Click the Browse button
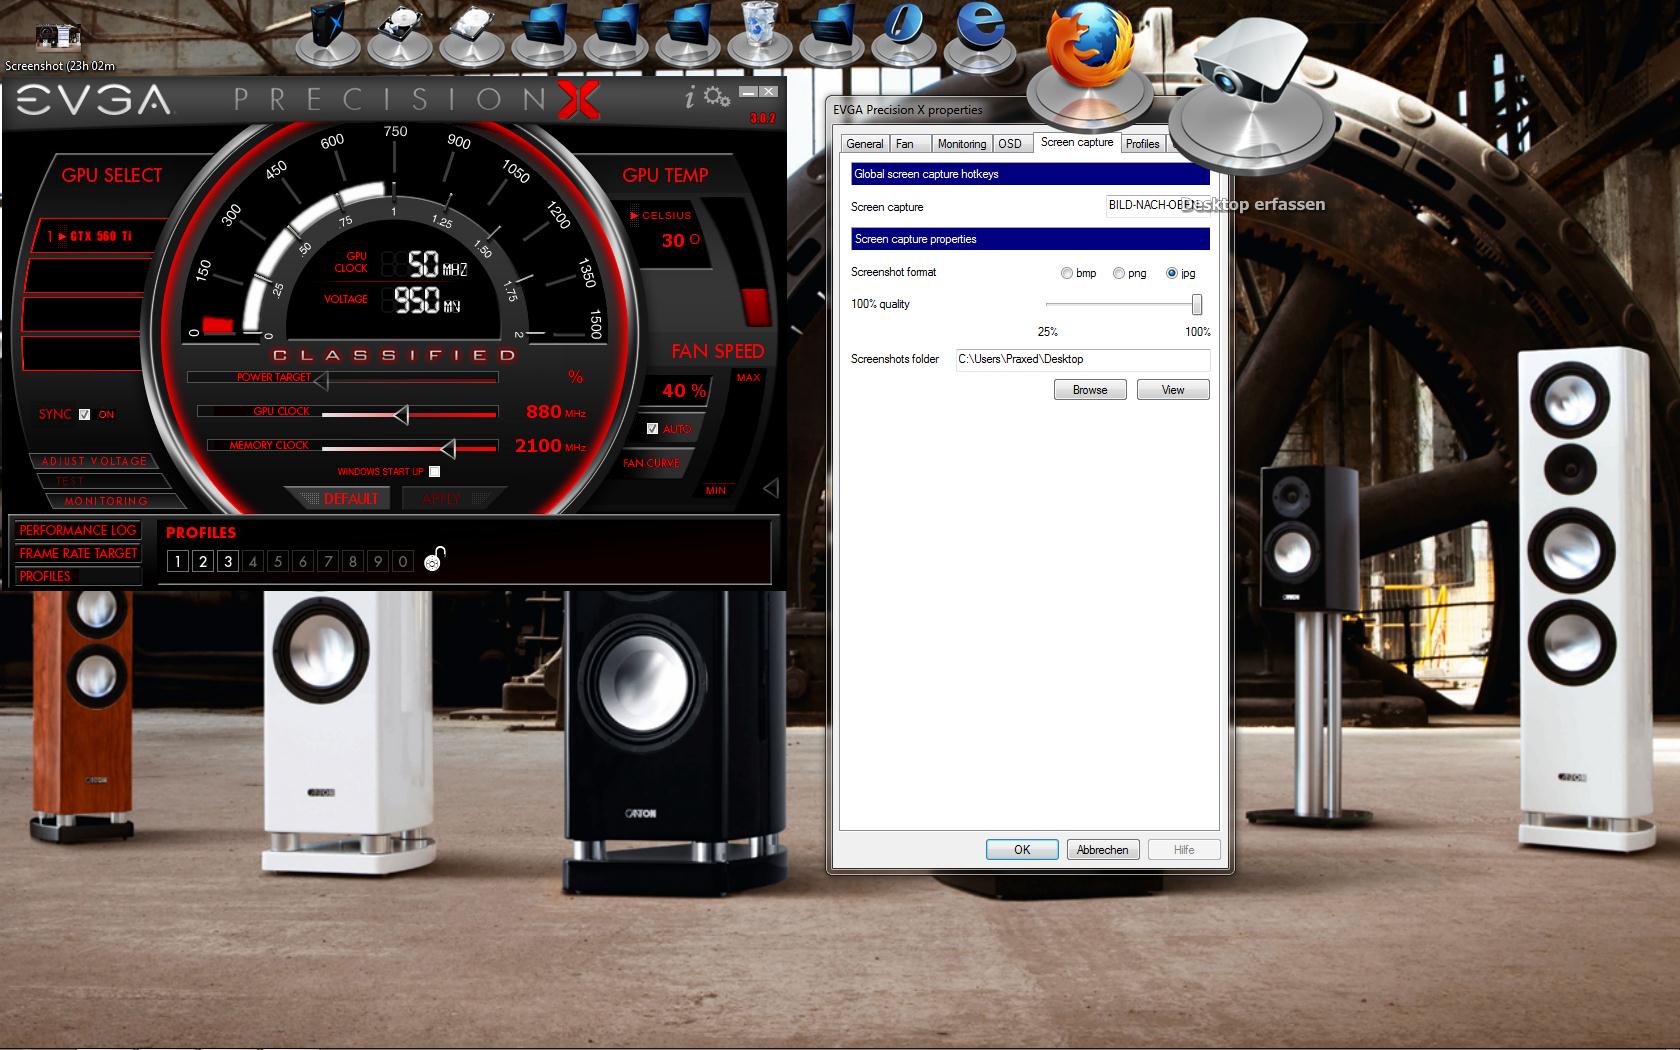This screenshot has height=1050, width=1680. coord(1090,390)
